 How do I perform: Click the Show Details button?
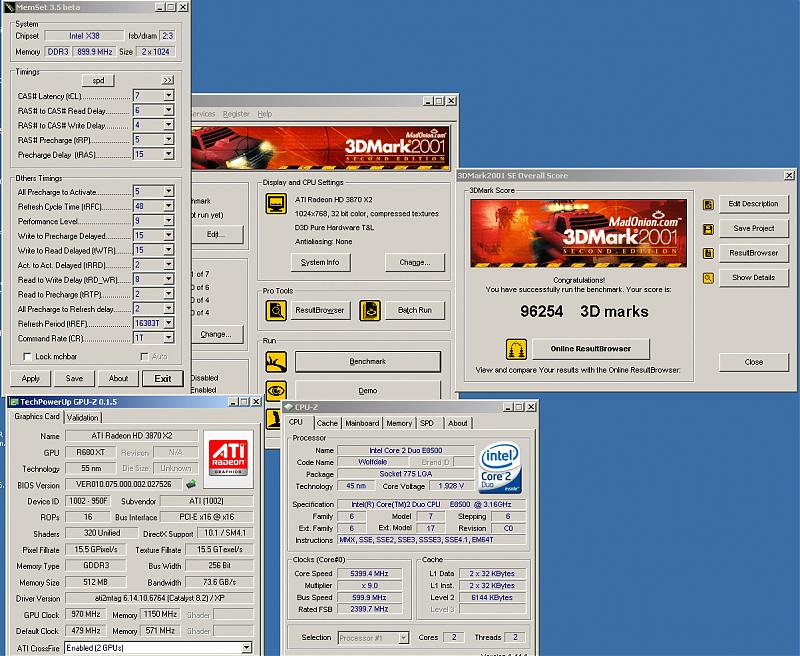coord(754,277)
